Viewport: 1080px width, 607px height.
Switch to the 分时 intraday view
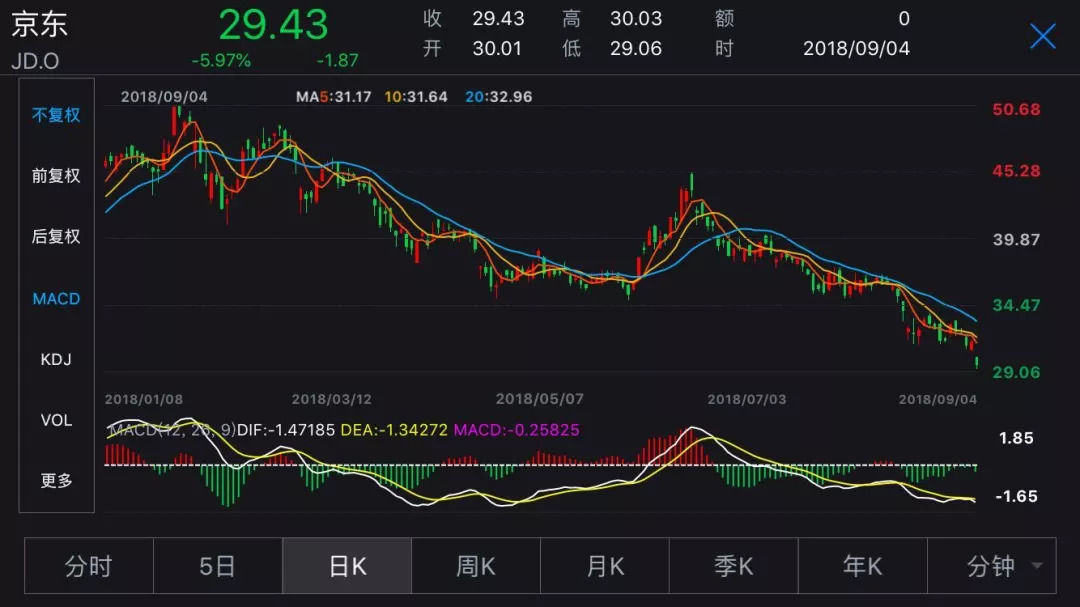88,565
